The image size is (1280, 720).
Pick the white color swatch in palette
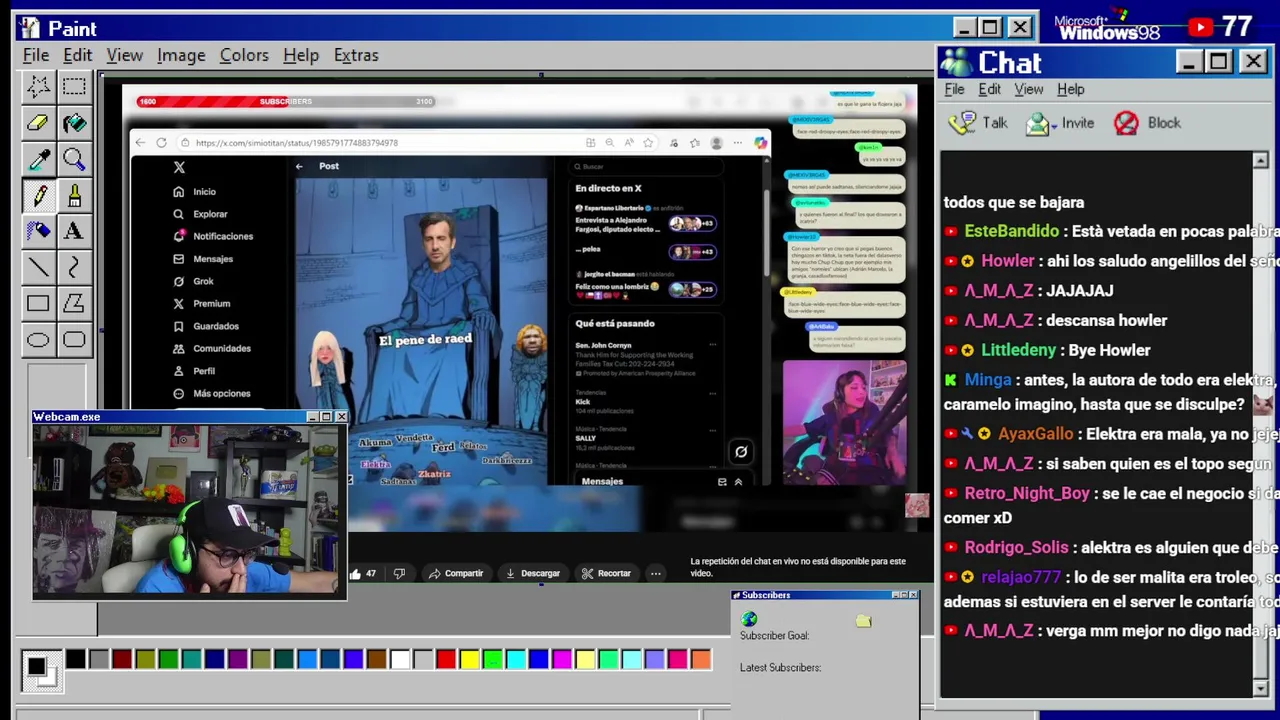click(400, 659)
